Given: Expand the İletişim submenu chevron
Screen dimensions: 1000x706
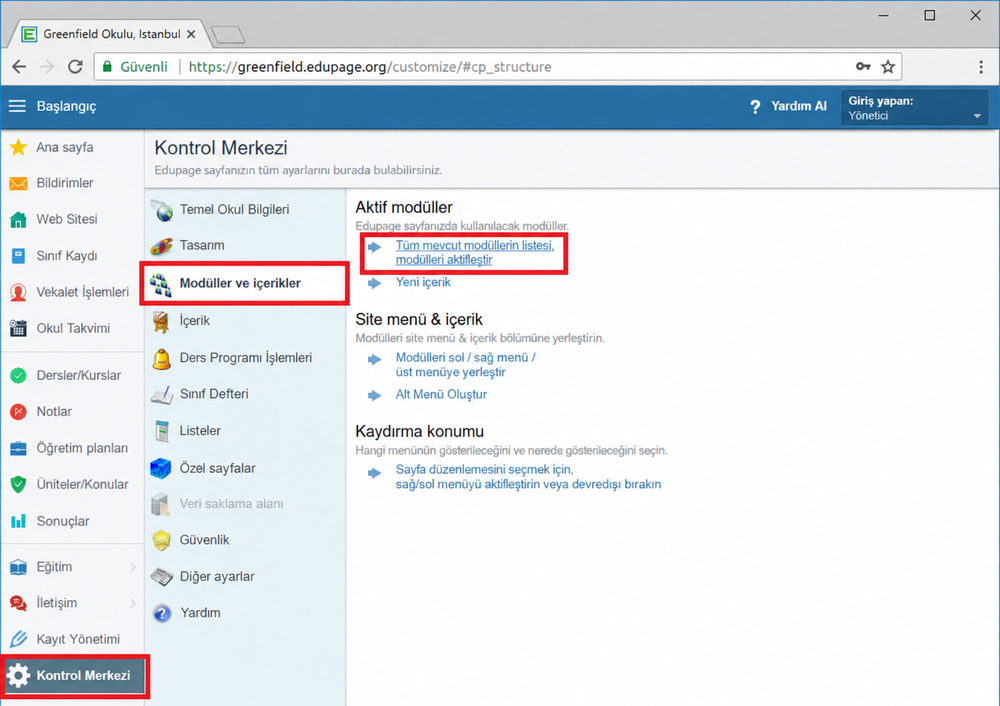Looking at the screenshot, I should [133, 603].
